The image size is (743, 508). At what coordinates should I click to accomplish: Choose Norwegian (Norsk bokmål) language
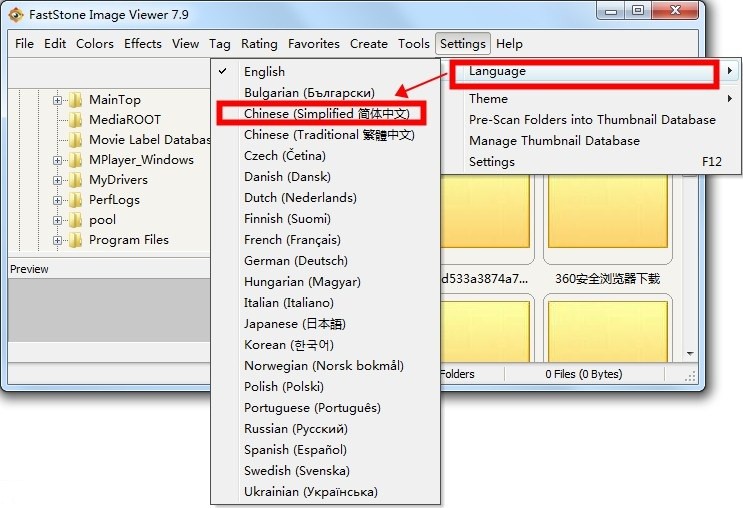coord(325,366)
